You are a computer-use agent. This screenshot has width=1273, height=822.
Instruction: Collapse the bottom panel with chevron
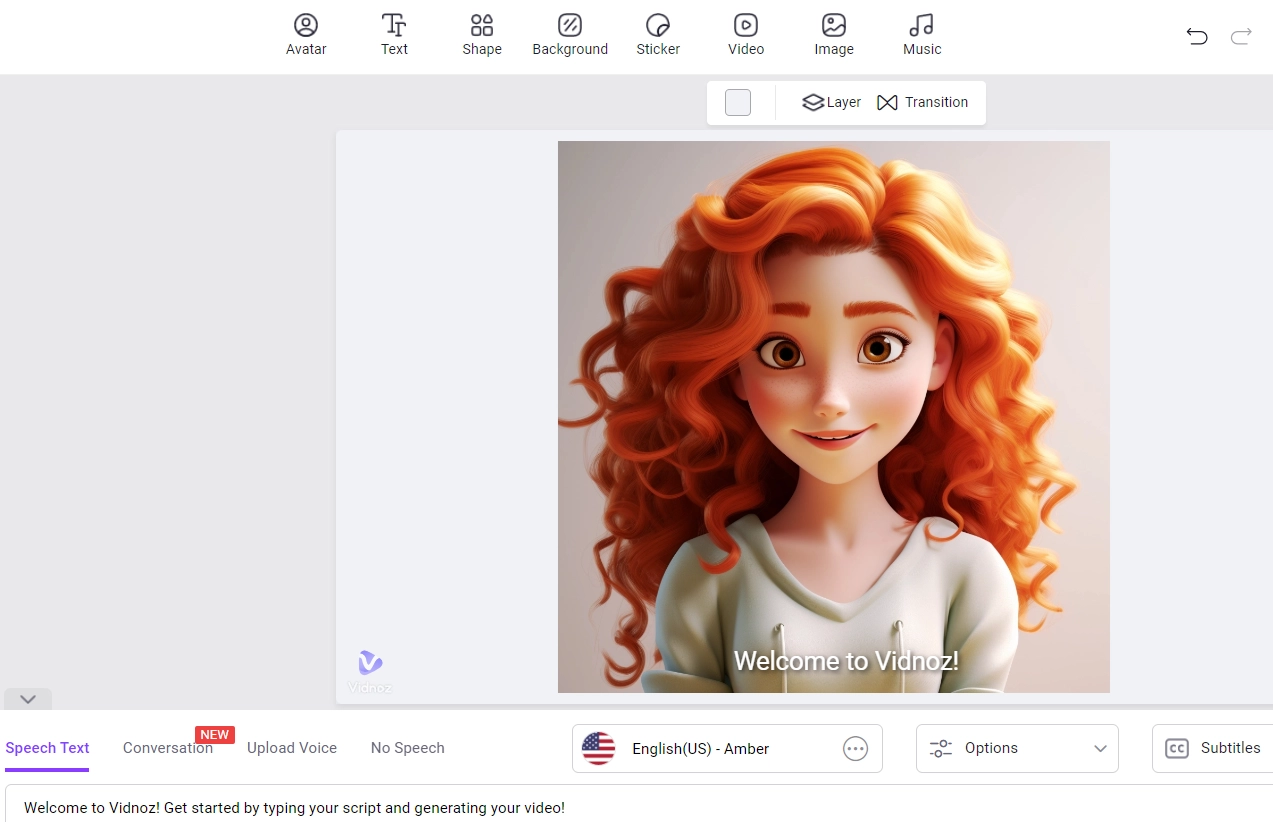click(28, 699)
